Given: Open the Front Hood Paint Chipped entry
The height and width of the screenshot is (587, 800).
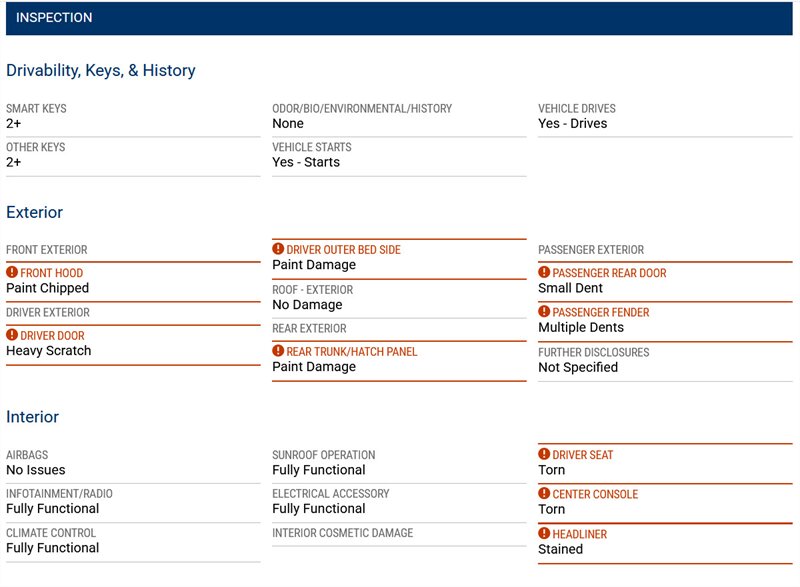Looking at the screenshot, I should (48, 288).
